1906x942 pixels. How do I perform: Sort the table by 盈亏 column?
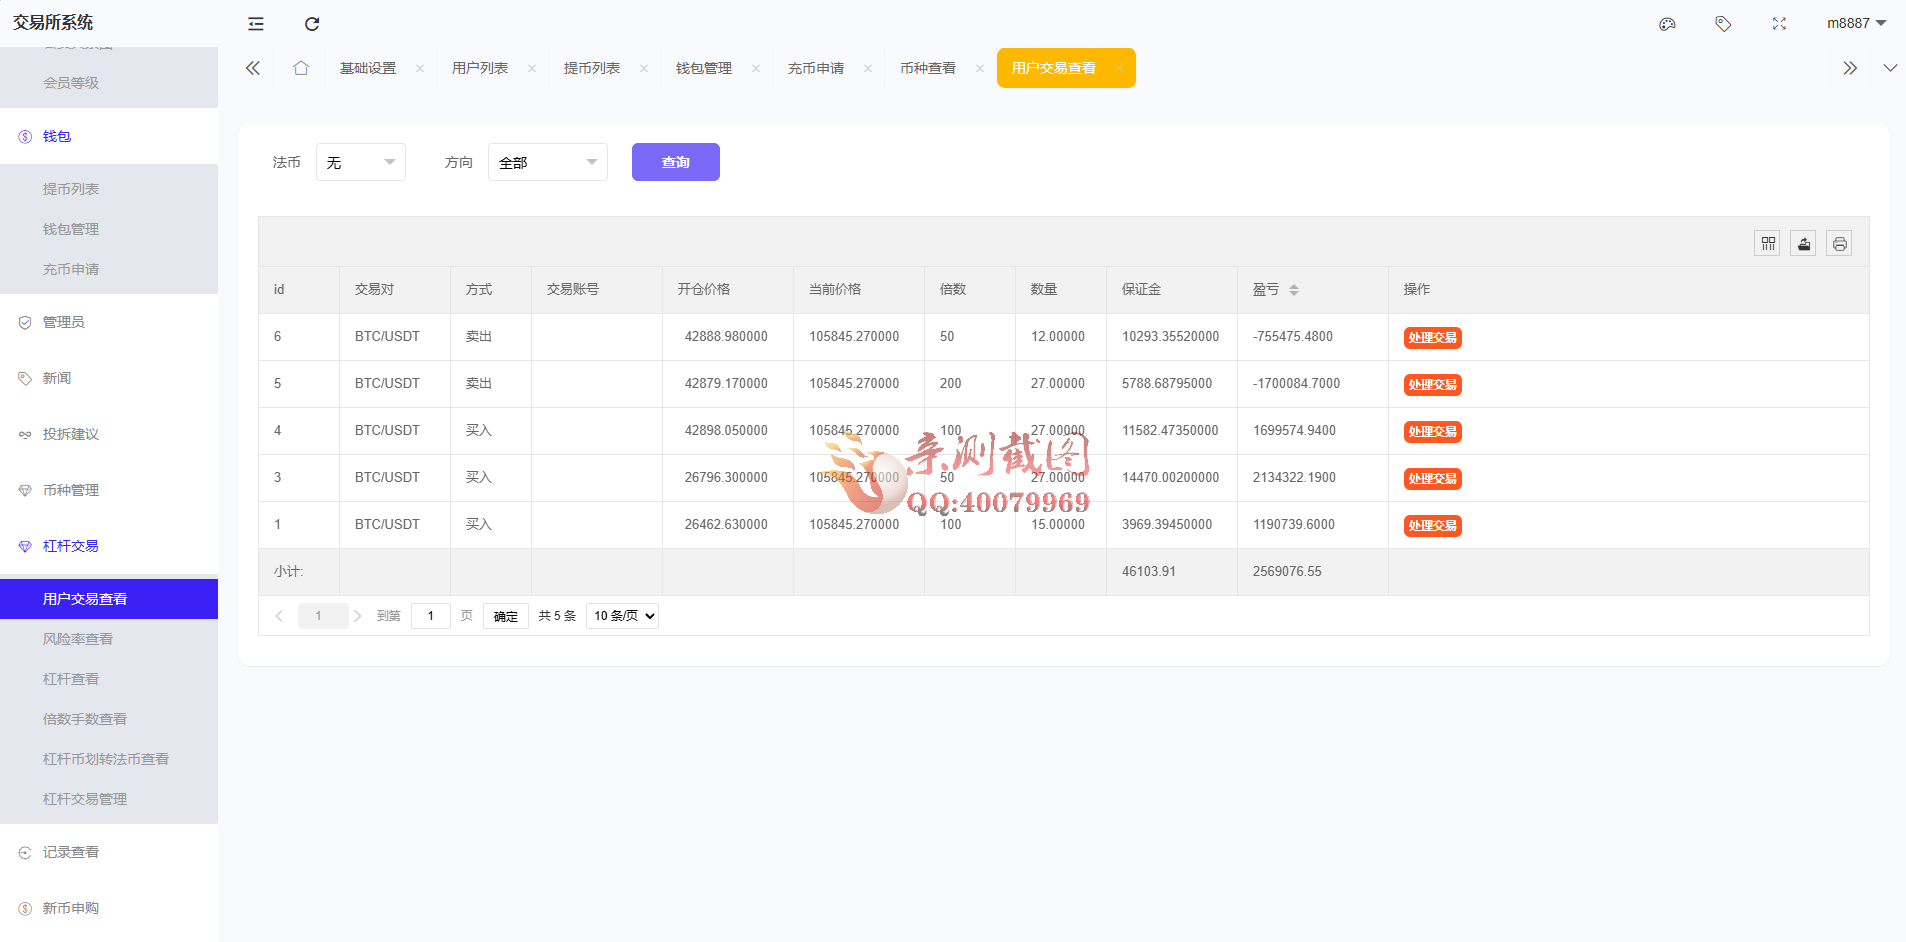coord(1293,290)
